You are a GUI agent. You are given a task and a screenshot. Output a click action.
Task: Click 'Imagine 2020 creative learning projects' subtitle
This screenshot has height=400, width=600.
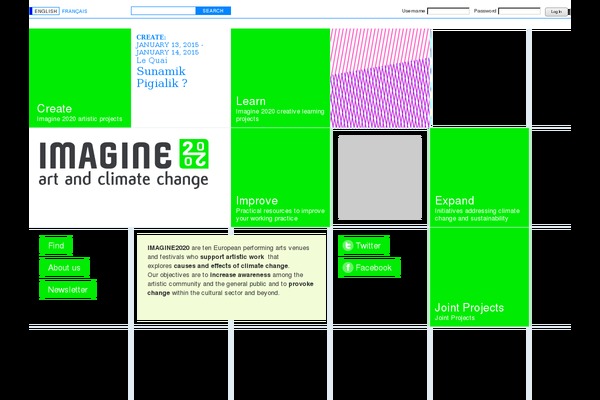click(x=280, y=115)
